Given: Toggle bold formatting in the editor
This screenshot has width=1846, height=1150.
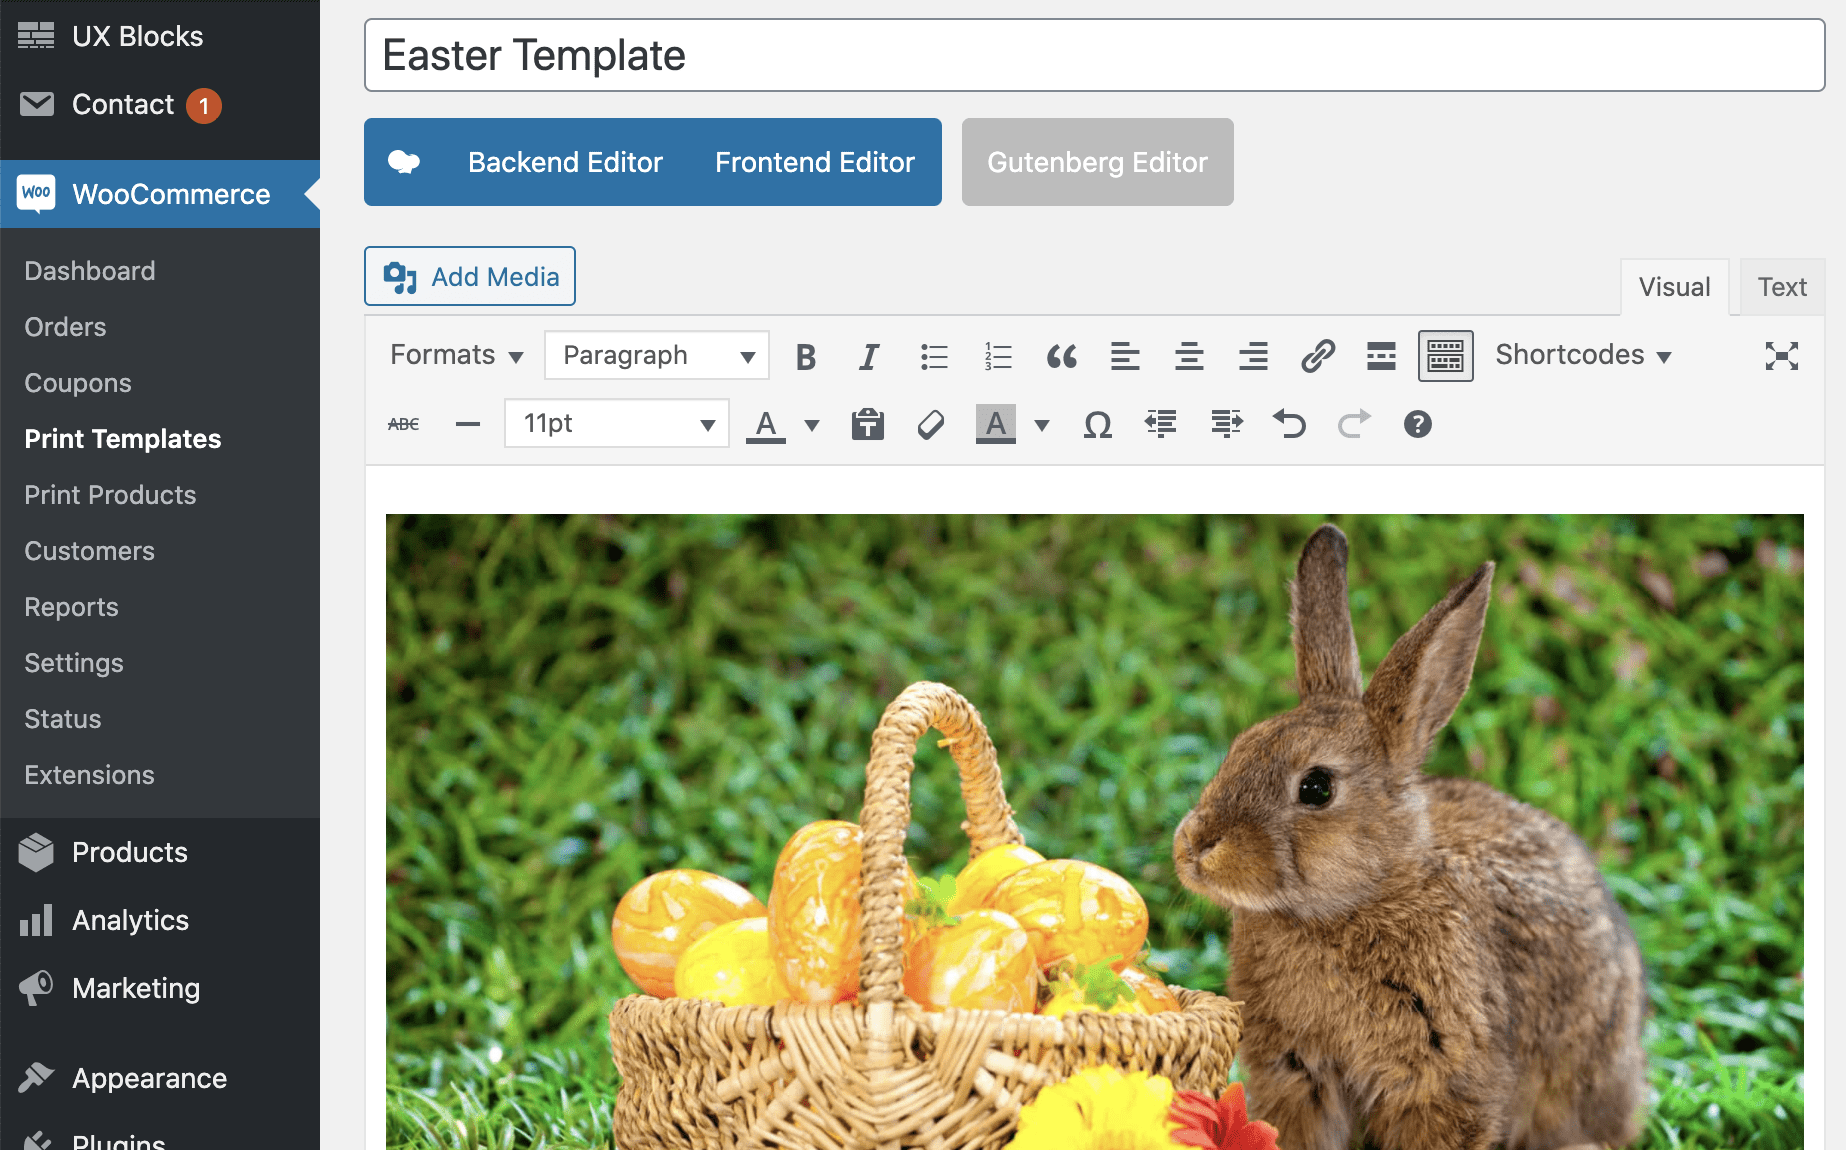Looking at the screenshot, I should pyautogui.click(x=805, y=355).
